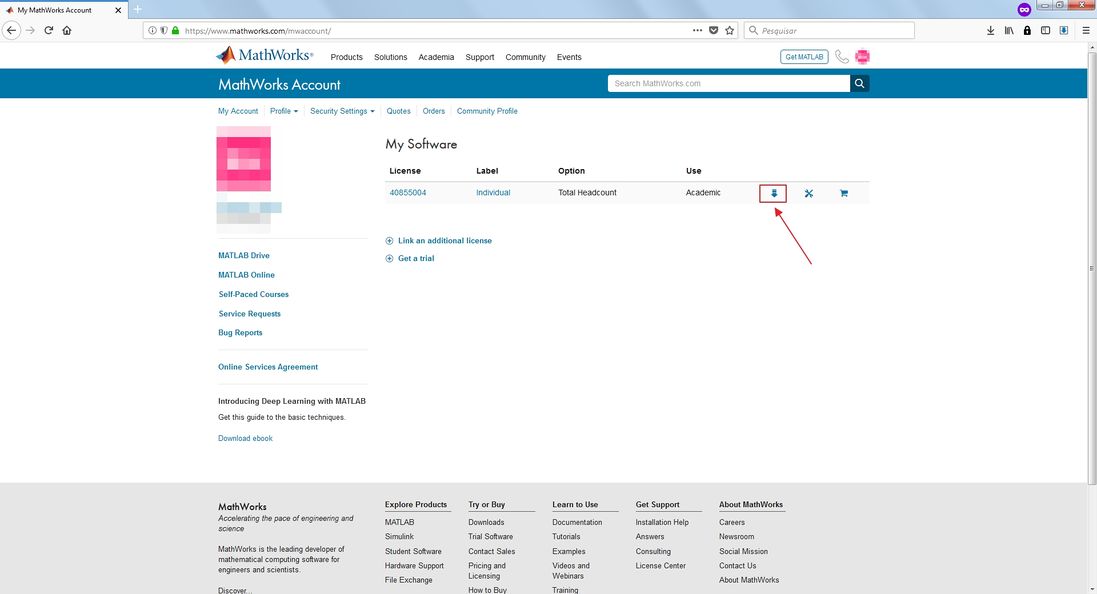Click the shopping cart icon in the license row

844,193
